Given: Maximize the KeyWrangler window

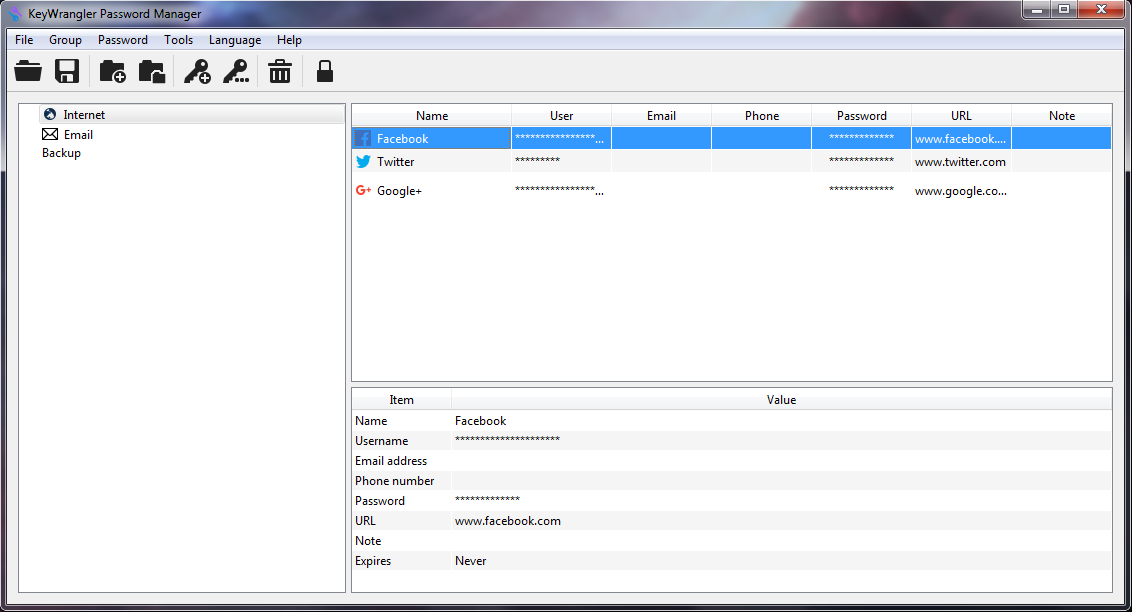Looking at the screenshot, I should coord(1063,9).
